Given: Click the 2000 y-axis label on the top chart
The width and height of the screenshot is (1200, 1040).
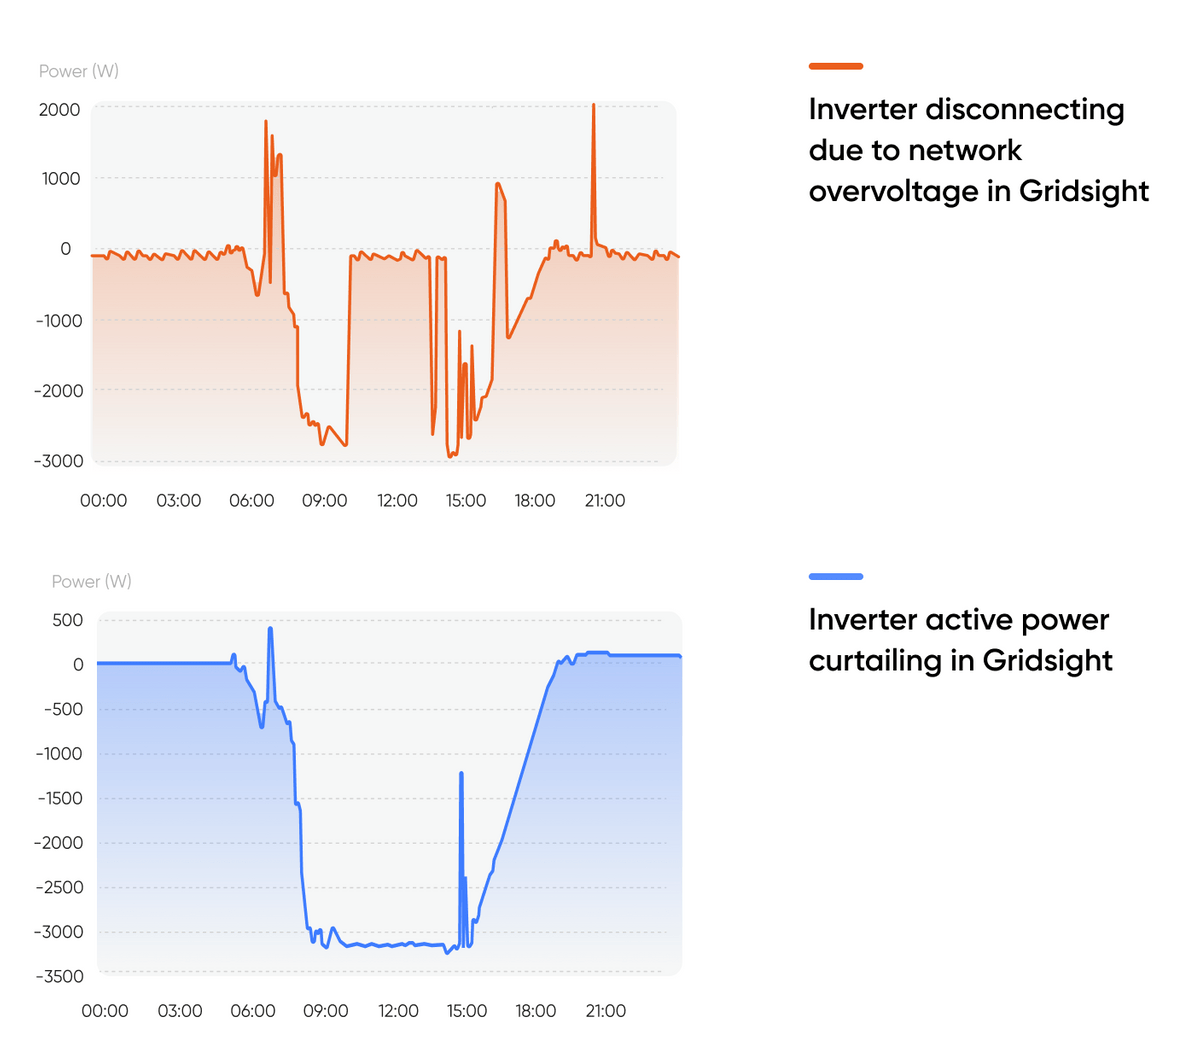Looking at the screenshot, I should click(x=60, y=109).
